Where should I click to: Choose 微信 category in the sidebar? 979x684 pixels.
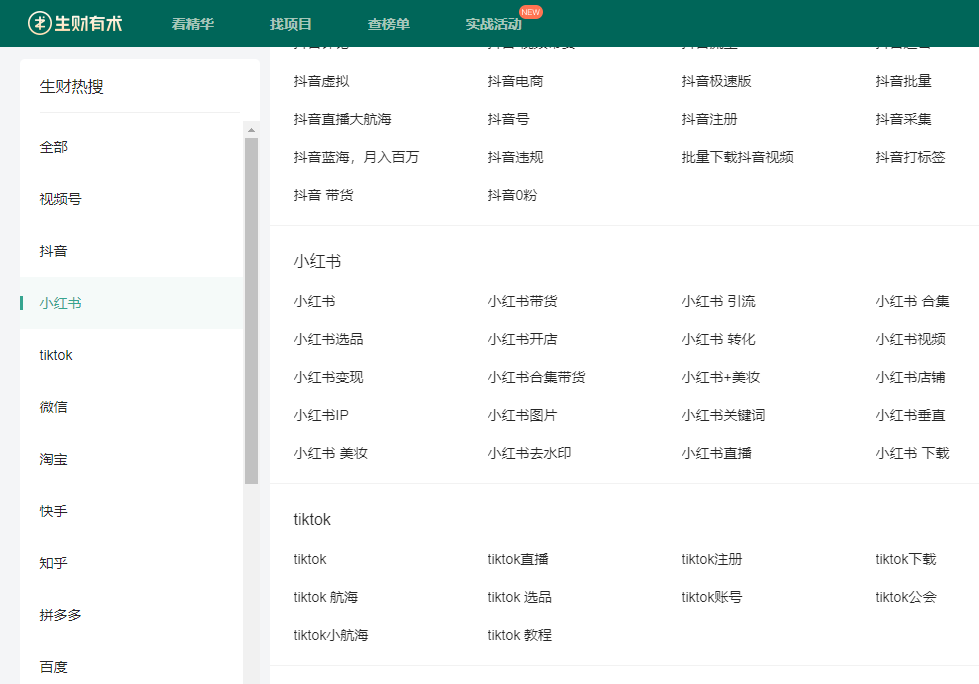coord(54,407)
